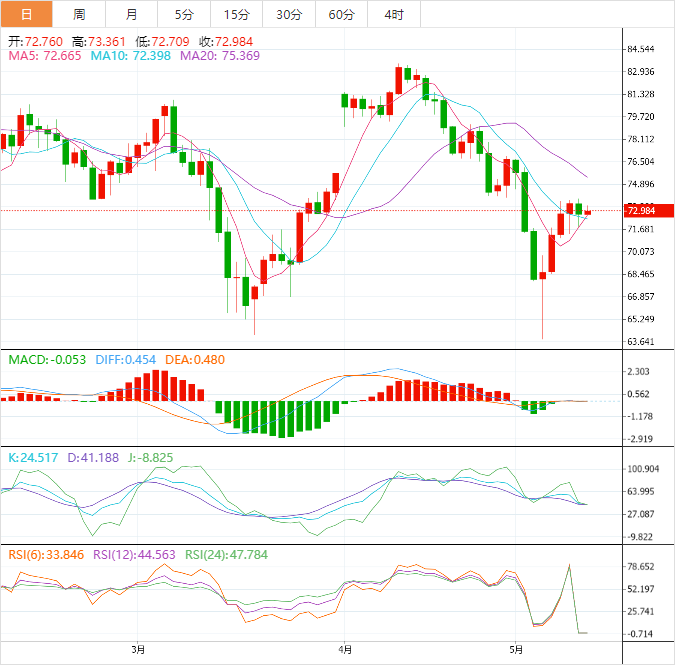Click the 5月 date marker on the axis

coord(515,650)
